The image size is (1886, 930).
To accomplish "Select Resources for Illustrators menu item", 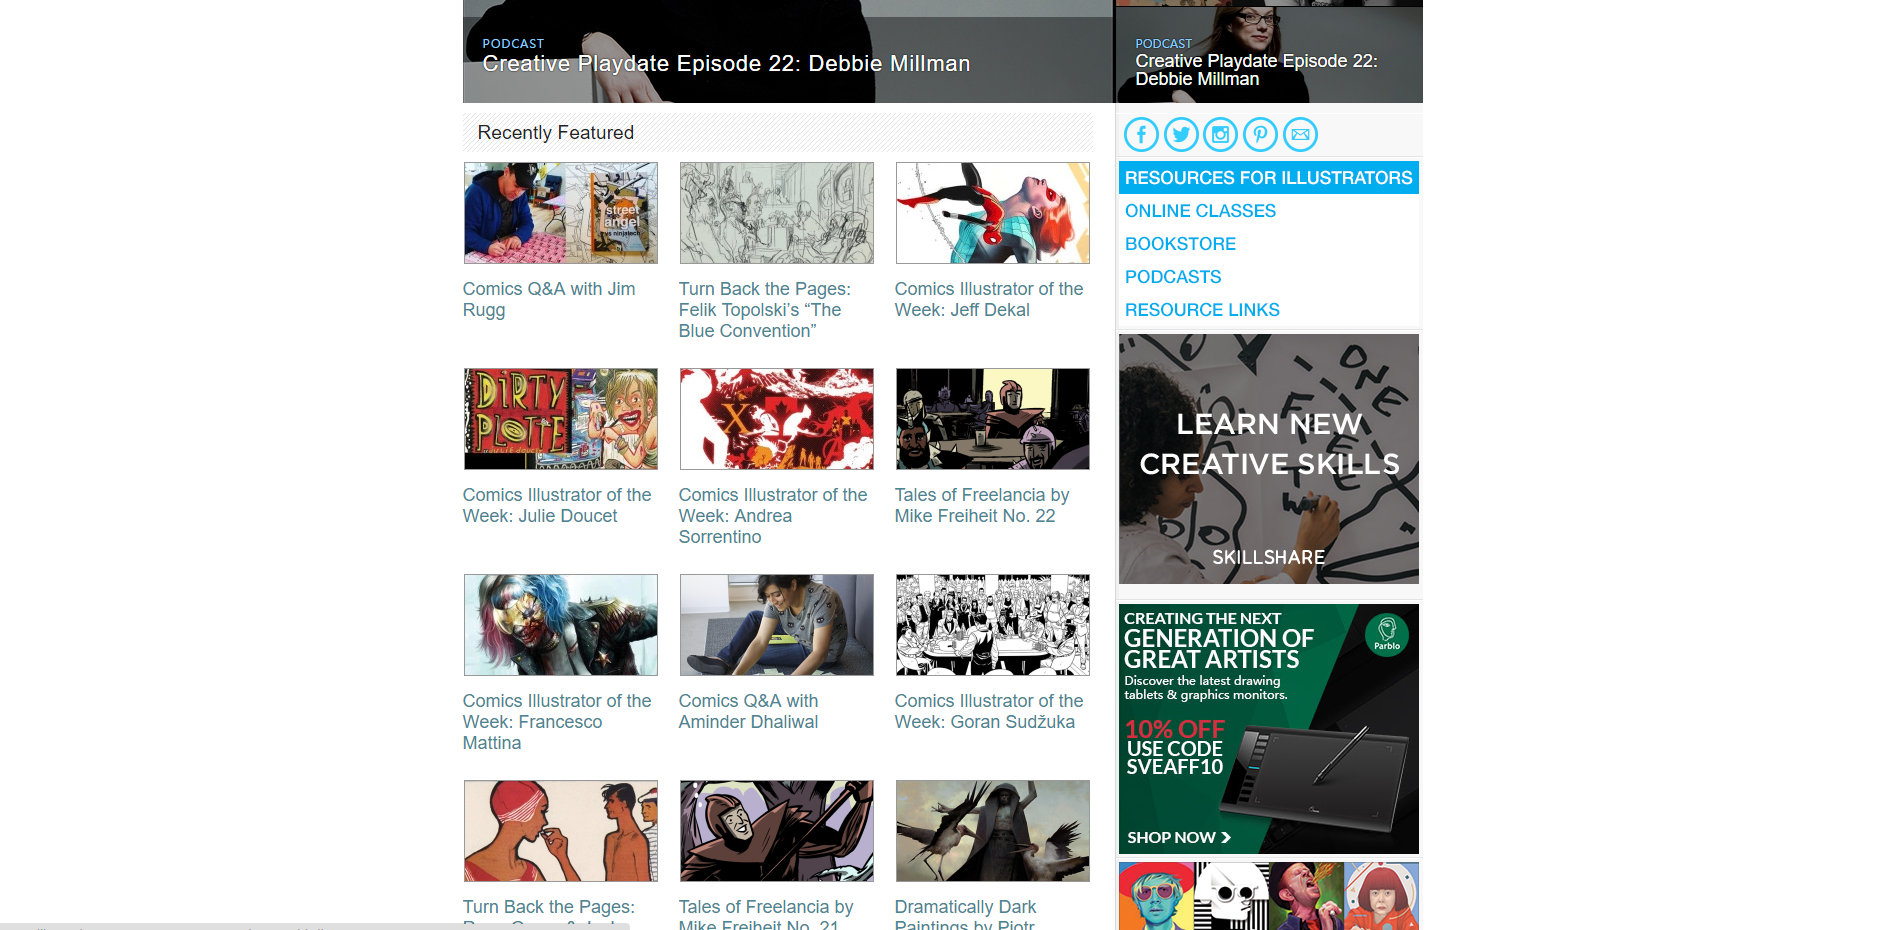I will (x=1268, y=178).
